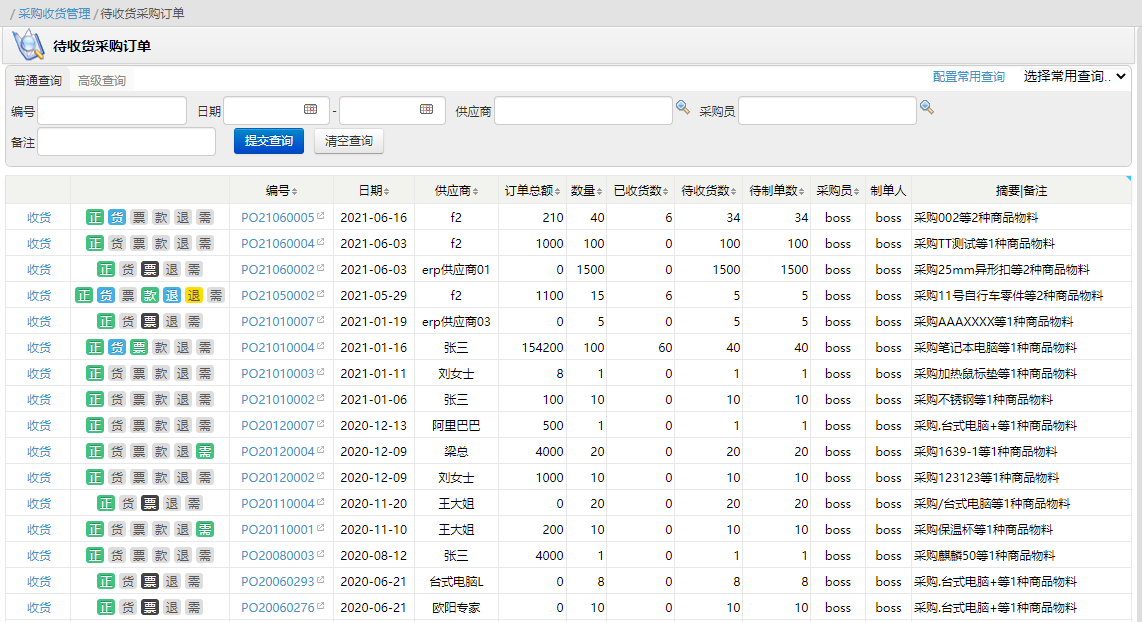The image size is (1142, 622).
Task: Sort table by 供应商 column
Action: point(456,191)
